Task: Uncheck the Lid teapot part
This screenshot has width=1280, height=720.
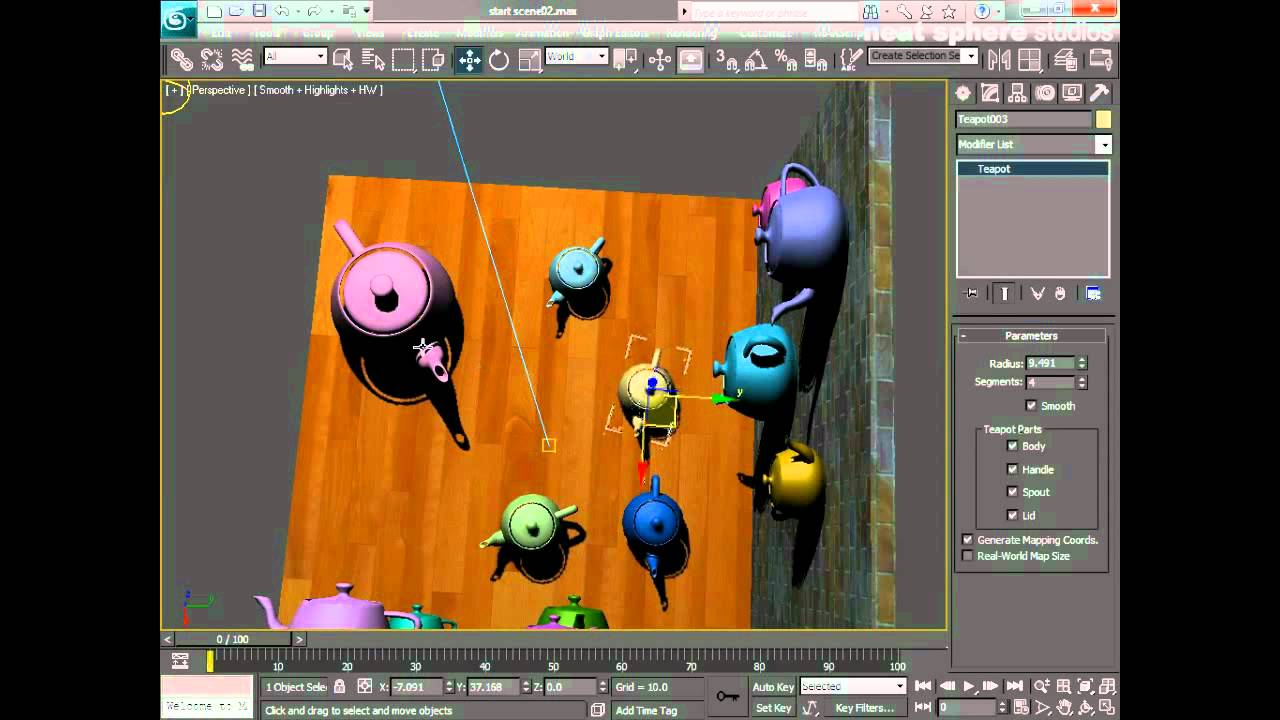Action: tap(1012, 515)
